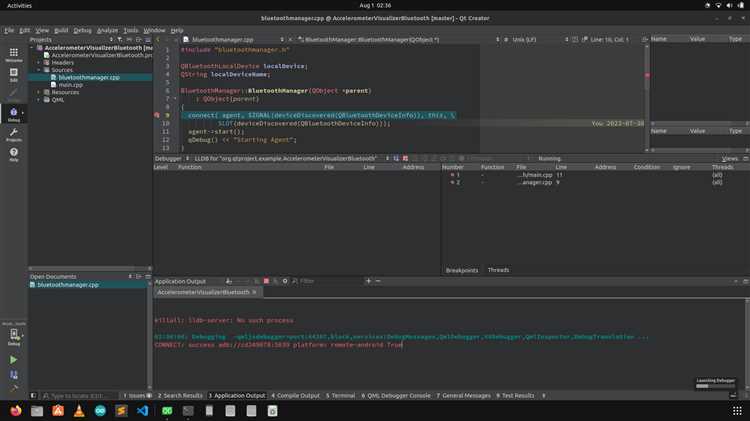Close AccelerometerVisualizerBluetooth output tab
Image resolution: width=750 pixels, height=421 pixels.
pos(254,292)
